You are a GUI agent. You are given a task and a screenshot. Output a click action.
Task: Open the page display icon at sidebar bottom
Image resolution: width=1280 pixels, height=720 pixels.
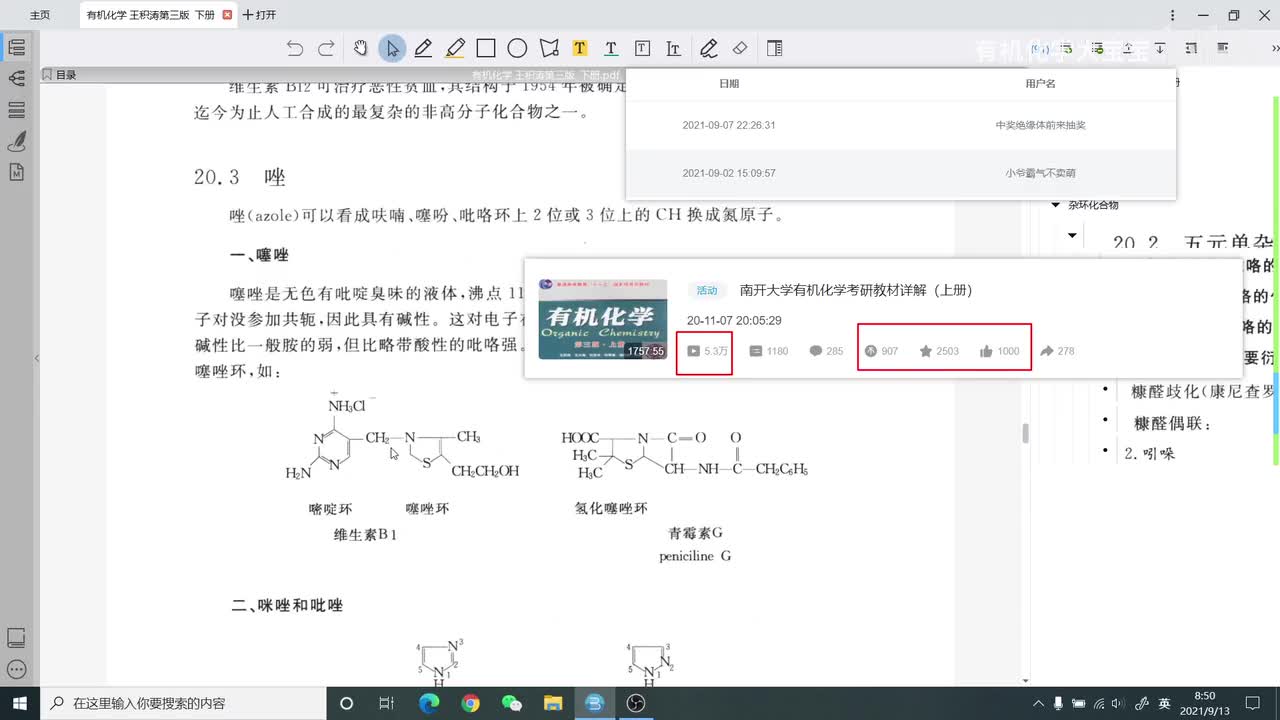[x=16, y=638]
